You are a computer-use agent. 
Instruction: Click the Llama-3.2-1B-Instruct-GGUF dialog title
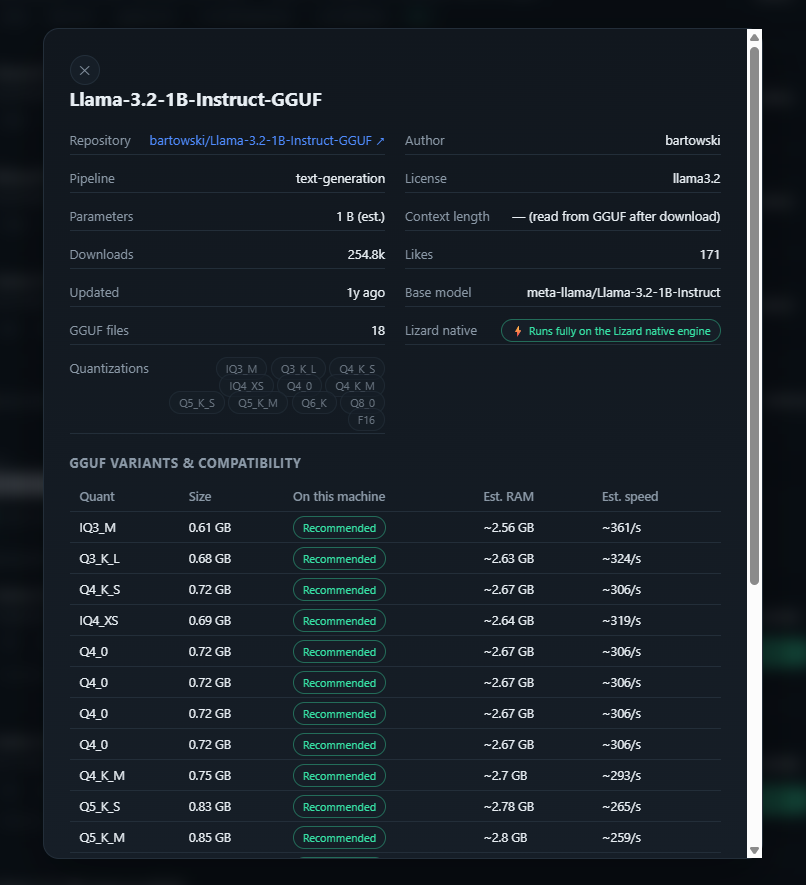tap(195, 100)
